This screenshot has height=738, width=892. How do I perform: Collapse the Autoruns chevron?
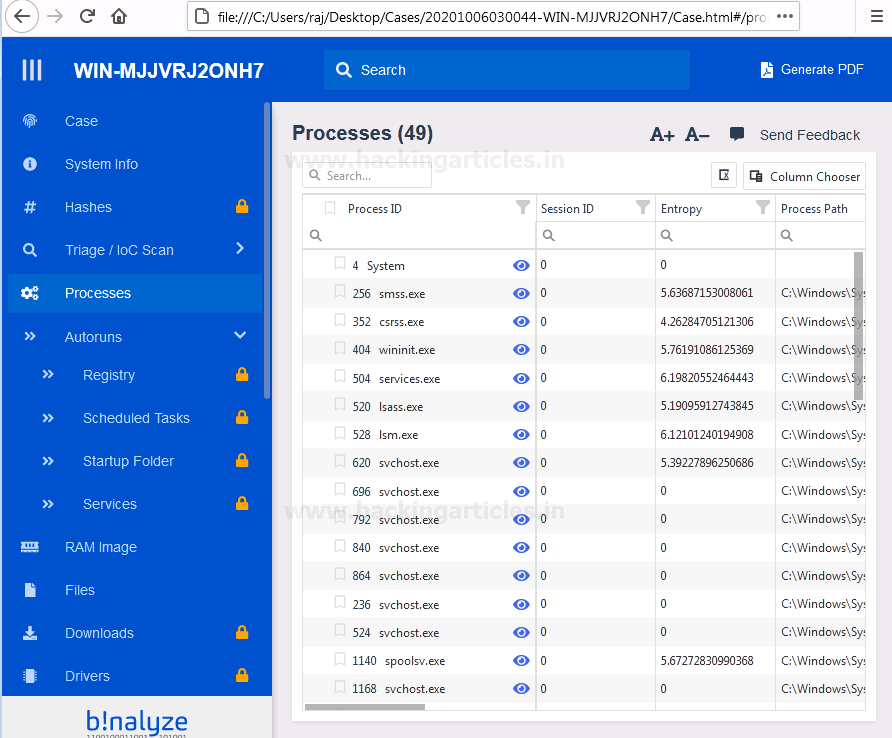tap(240, 335)
